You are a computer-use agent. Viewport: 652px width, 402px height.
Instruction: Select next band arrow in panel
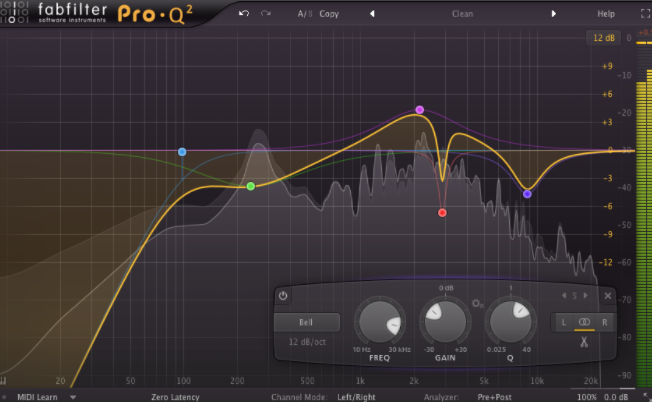[x=585, y=296]
